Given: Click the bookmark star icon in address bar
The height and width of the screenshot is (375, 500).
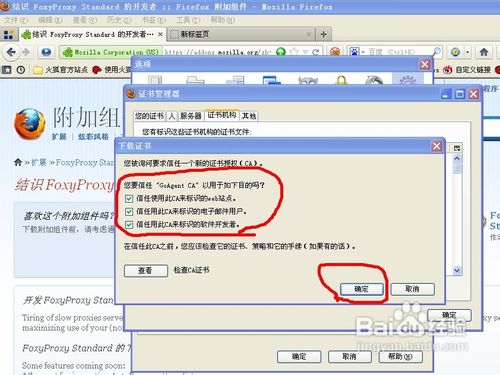Looking at the screenshot, I should point(294,52).
